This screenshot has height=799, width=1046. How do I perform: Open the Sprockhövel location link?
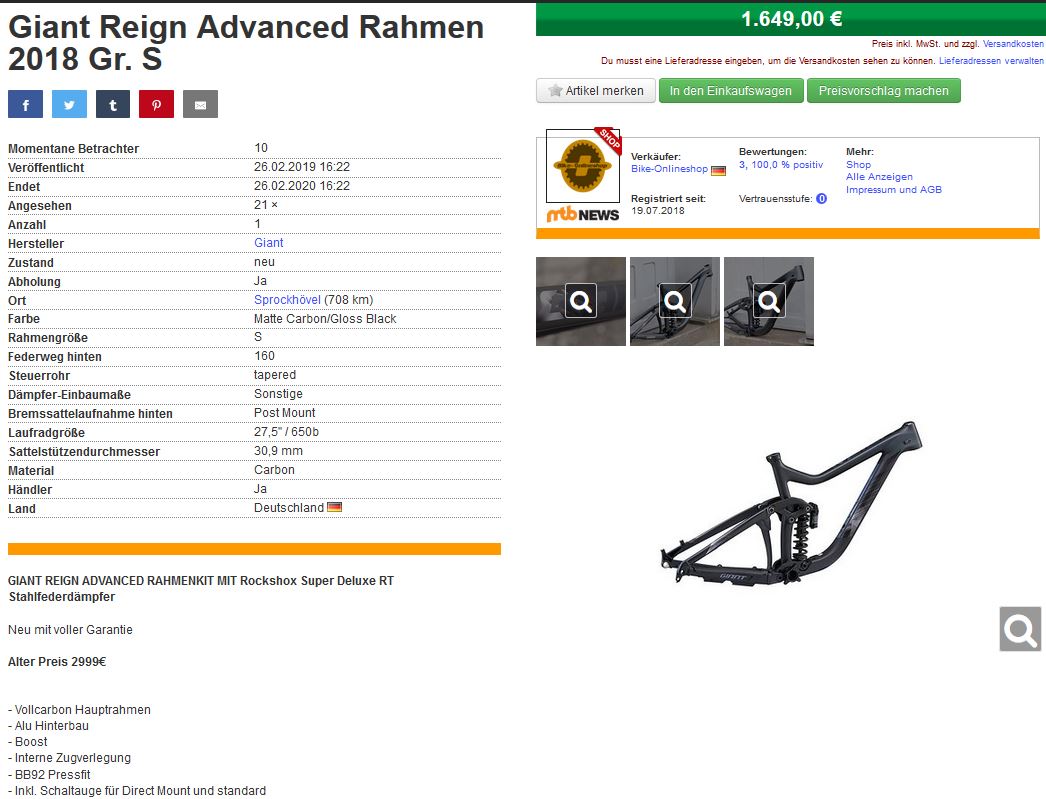click(288, 300)
